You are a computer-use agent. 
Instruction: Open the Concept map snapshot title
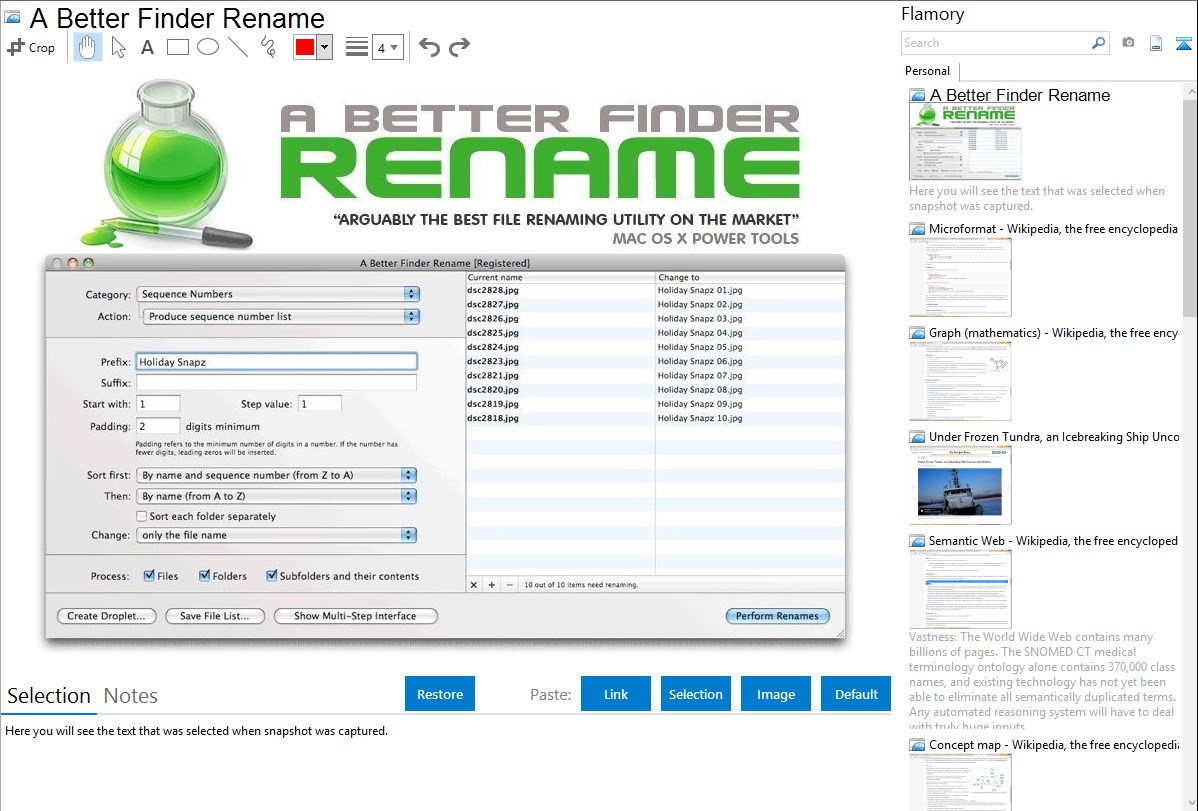coord(1053,744)
